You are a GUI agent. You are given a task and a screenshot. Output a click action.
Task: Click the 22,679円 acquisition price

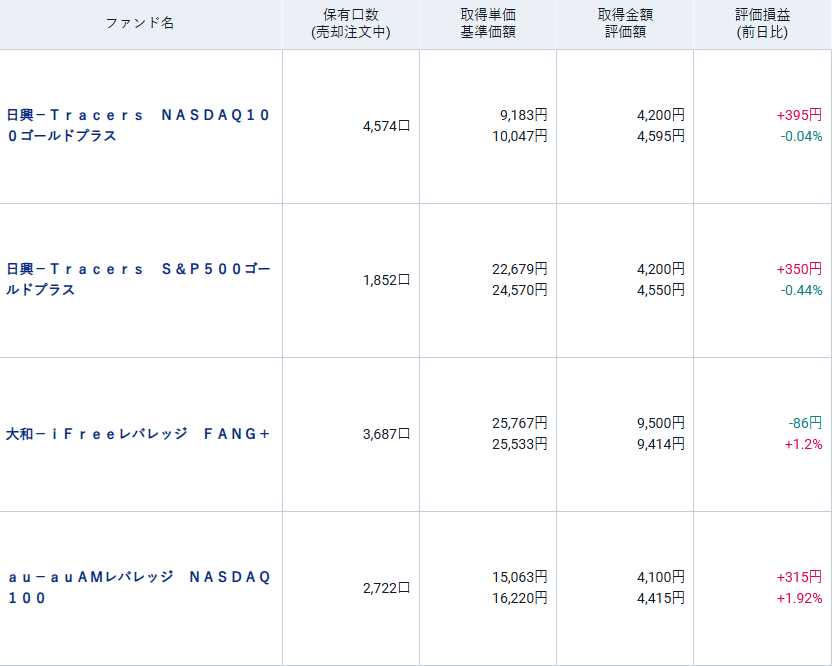point(519,269)
